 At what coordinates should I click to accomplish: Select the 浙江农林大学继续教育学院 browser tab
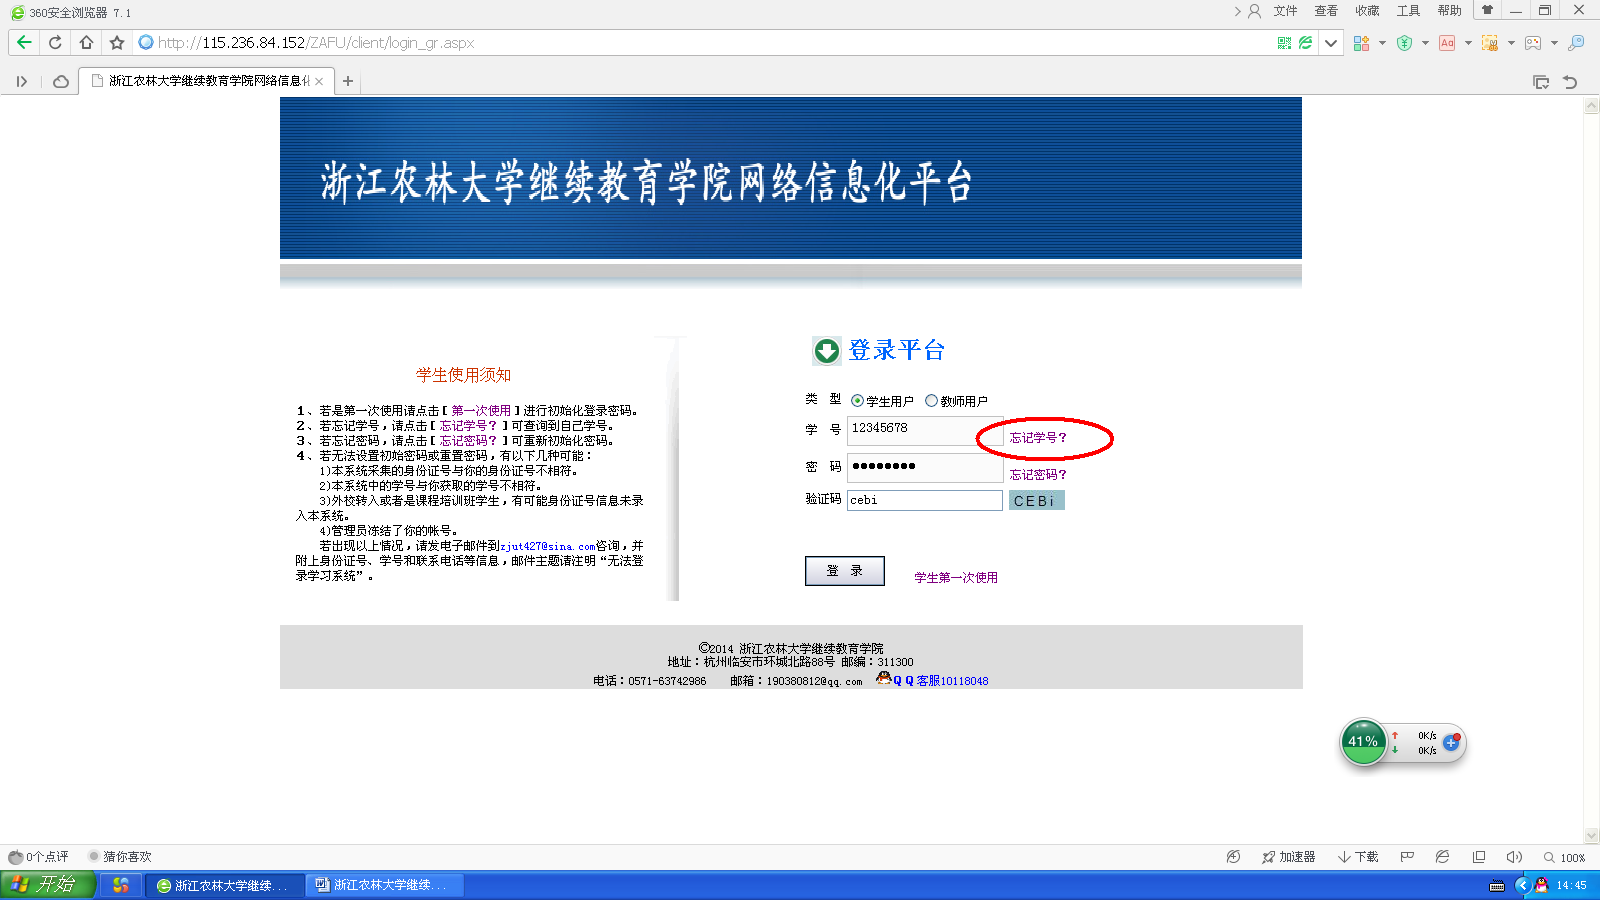[x=205, y=81]
